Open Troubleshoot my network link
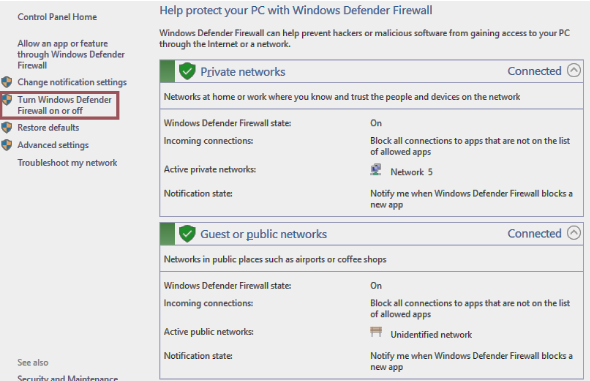This screenshot has height=381, width=590. tap(67, 163)
